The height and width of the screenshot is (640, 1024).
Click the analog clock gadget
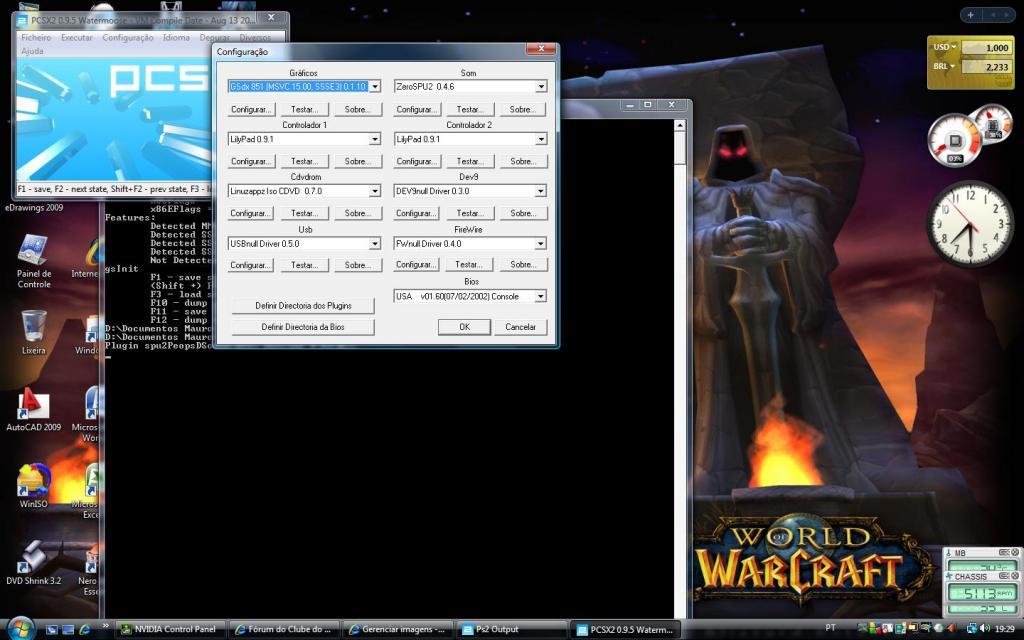pyautogui.click(x=970, y=223)
